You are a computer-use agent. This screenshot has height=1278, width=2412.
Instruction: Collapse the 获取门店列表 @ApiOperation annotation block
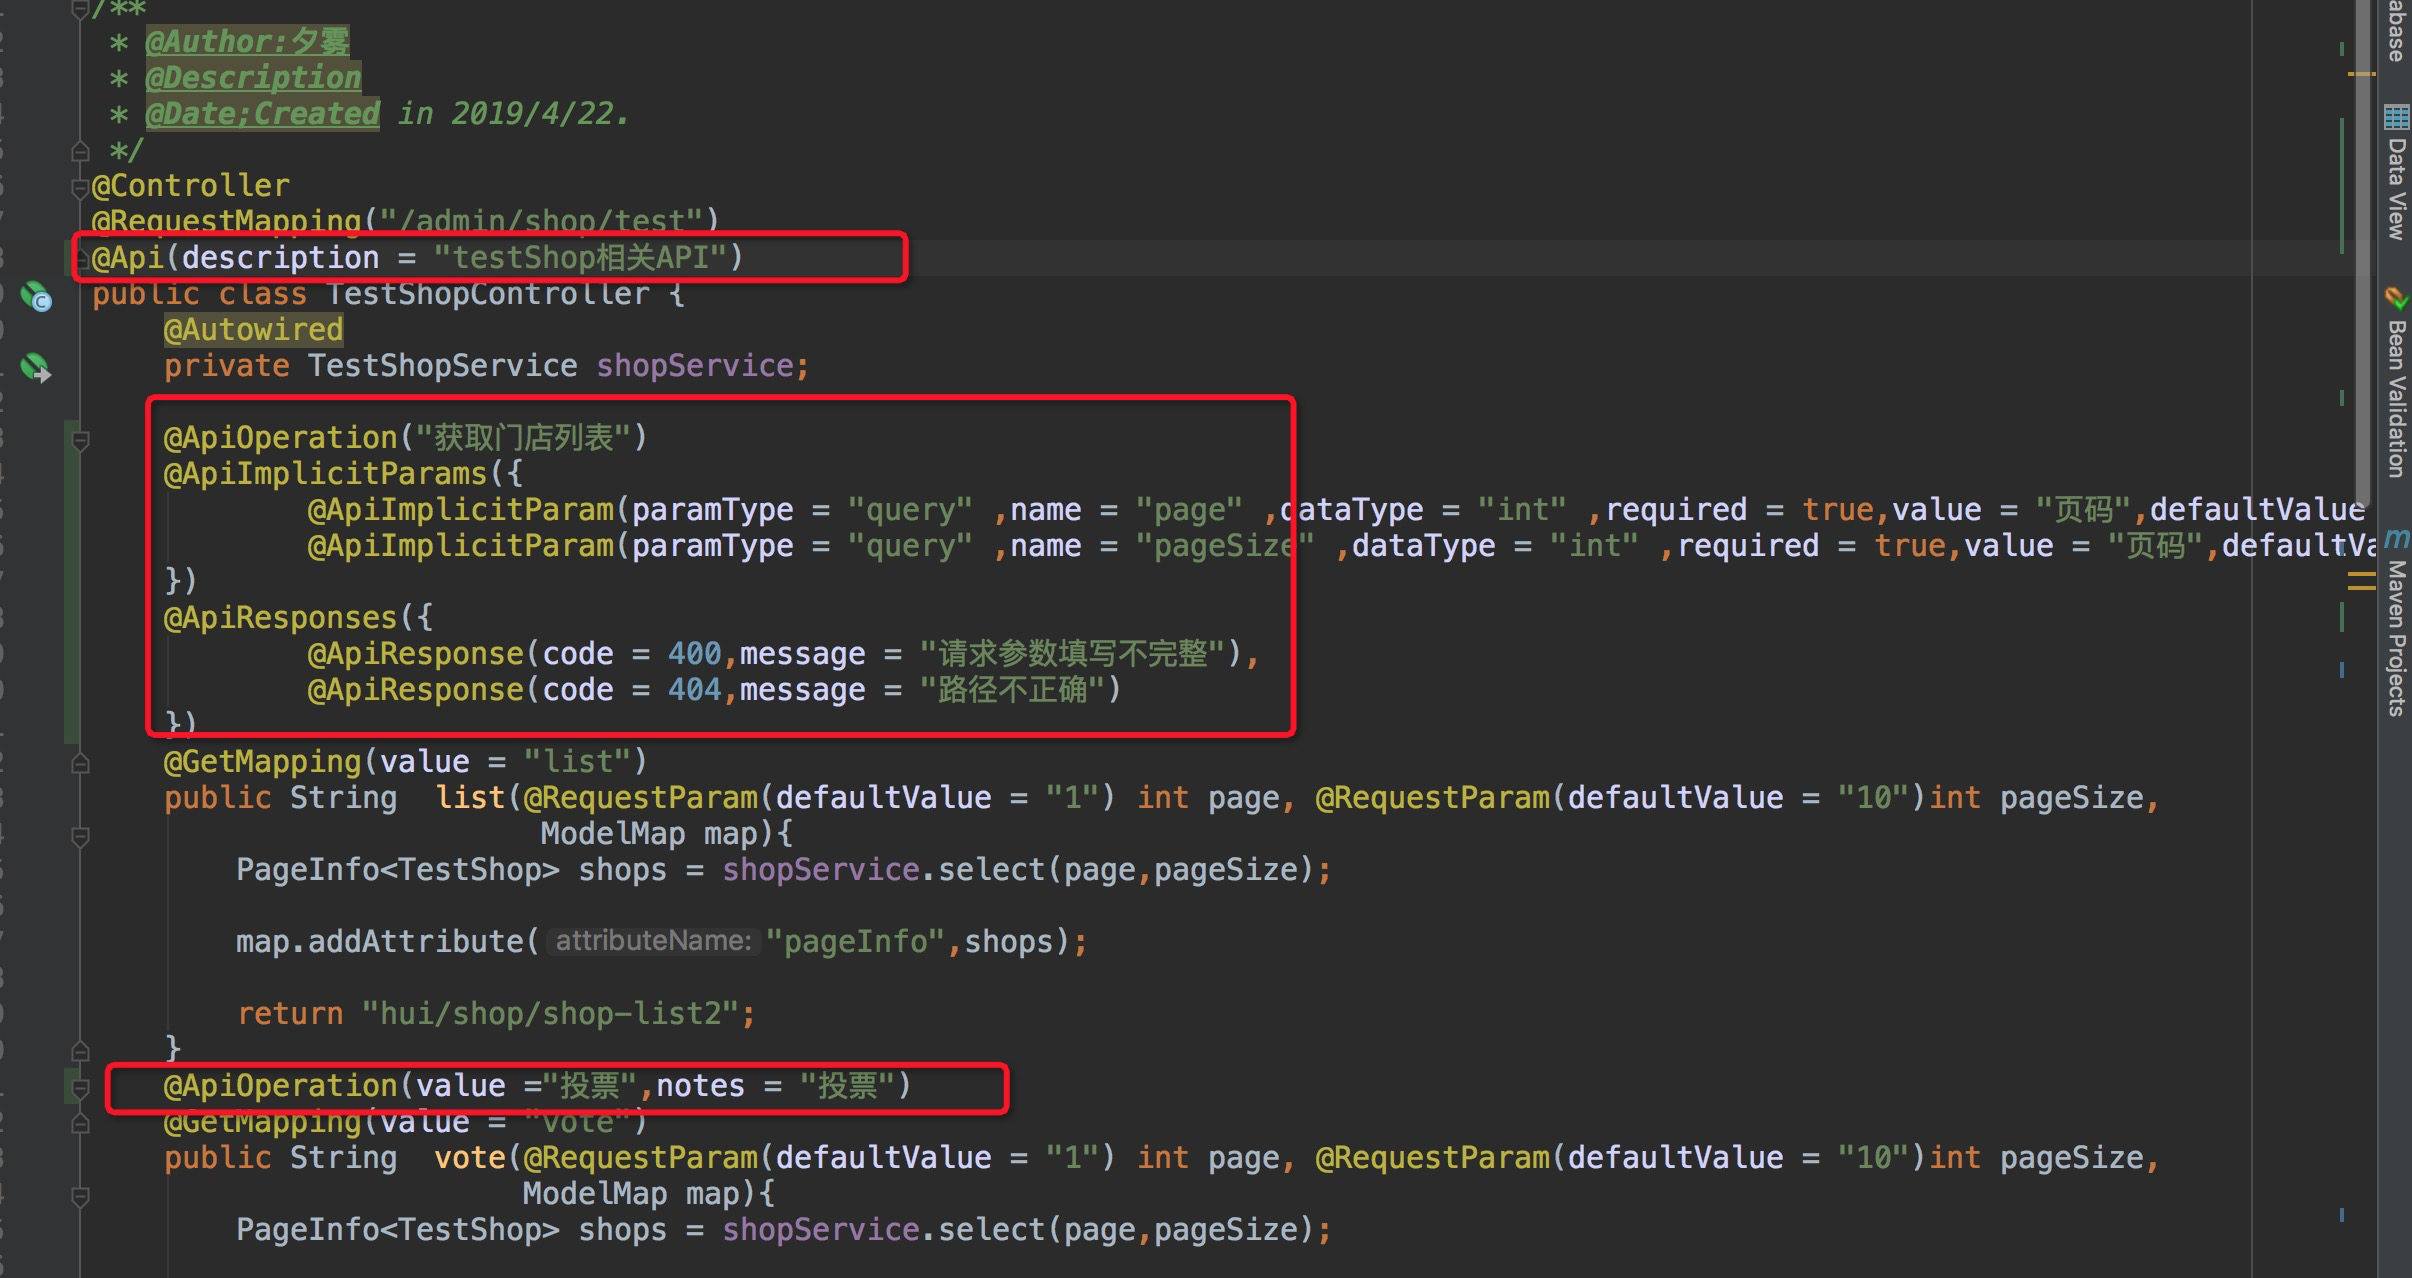81,440
